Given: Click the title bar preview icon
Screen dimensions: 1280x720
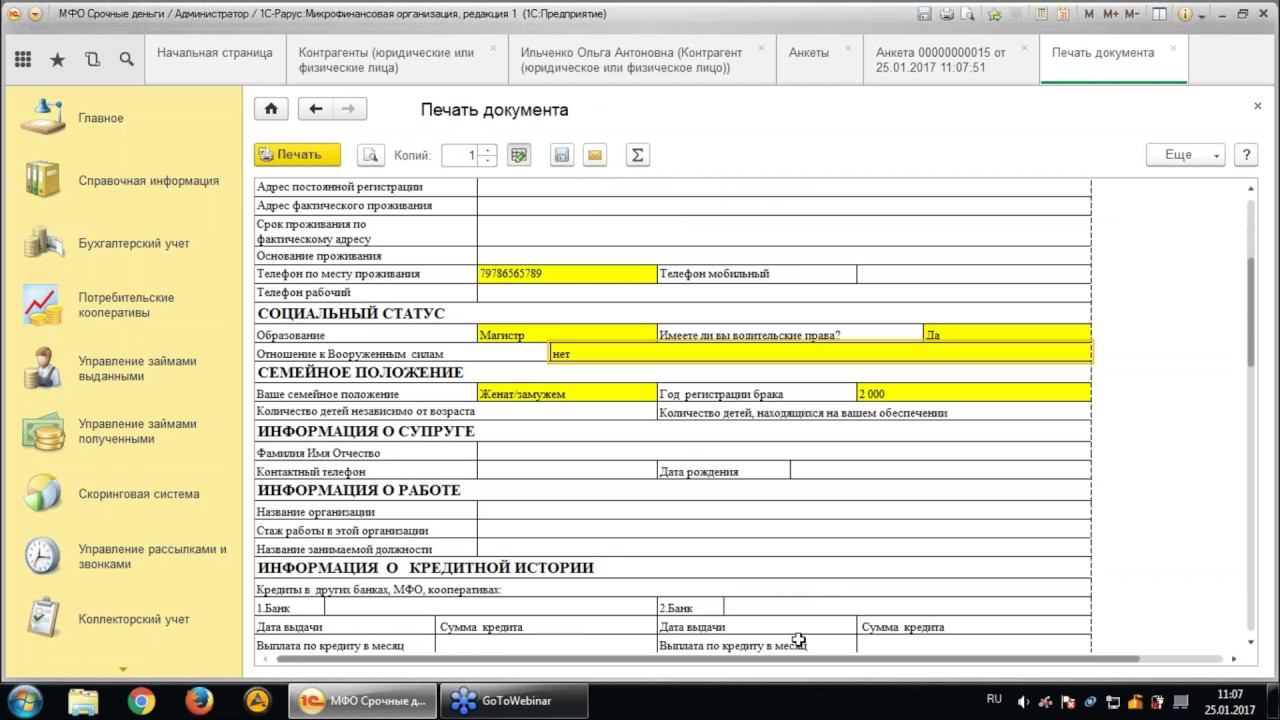Looking at the screenshot, I should click(968, 14).
